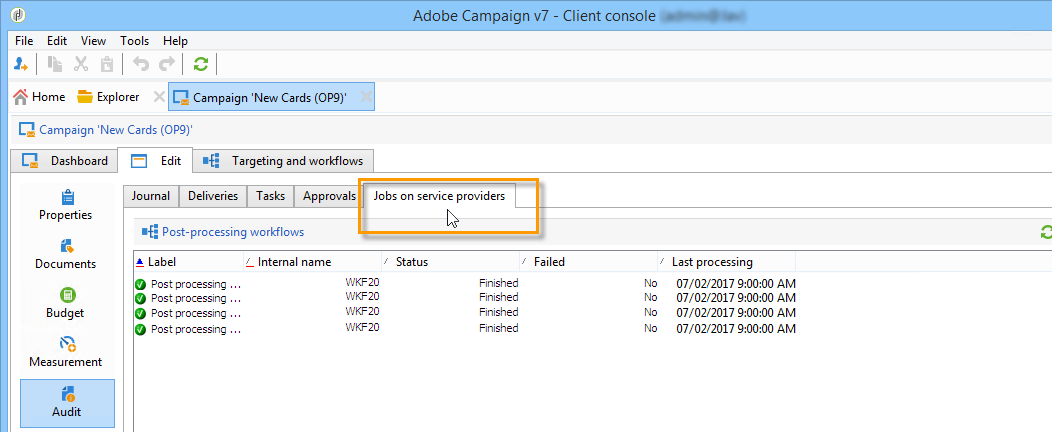Screen dimensions: 1052x432
Task: Open the Tools menu
Action: tap(135, 41)
